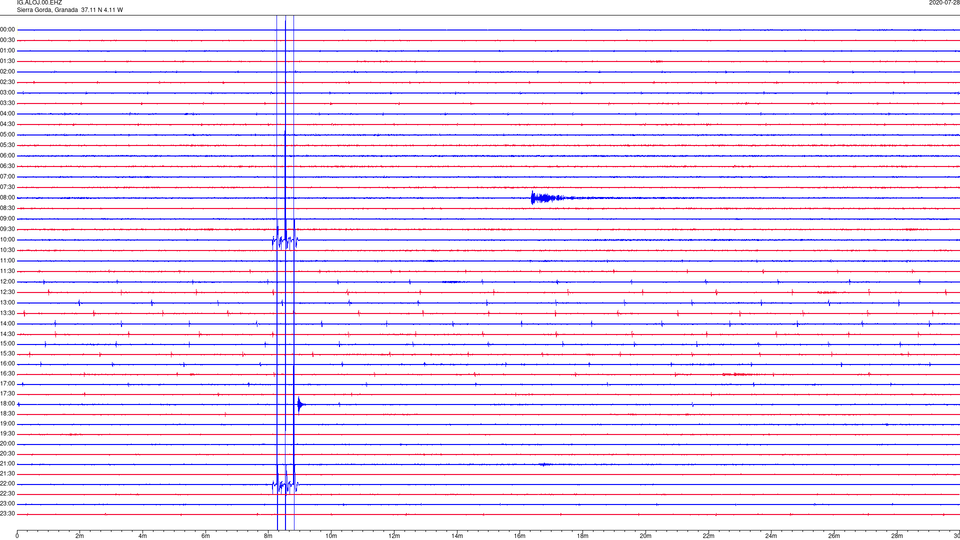Select the 03:00 trace time label
960x540 pixels.
click(x=8, y=92)
